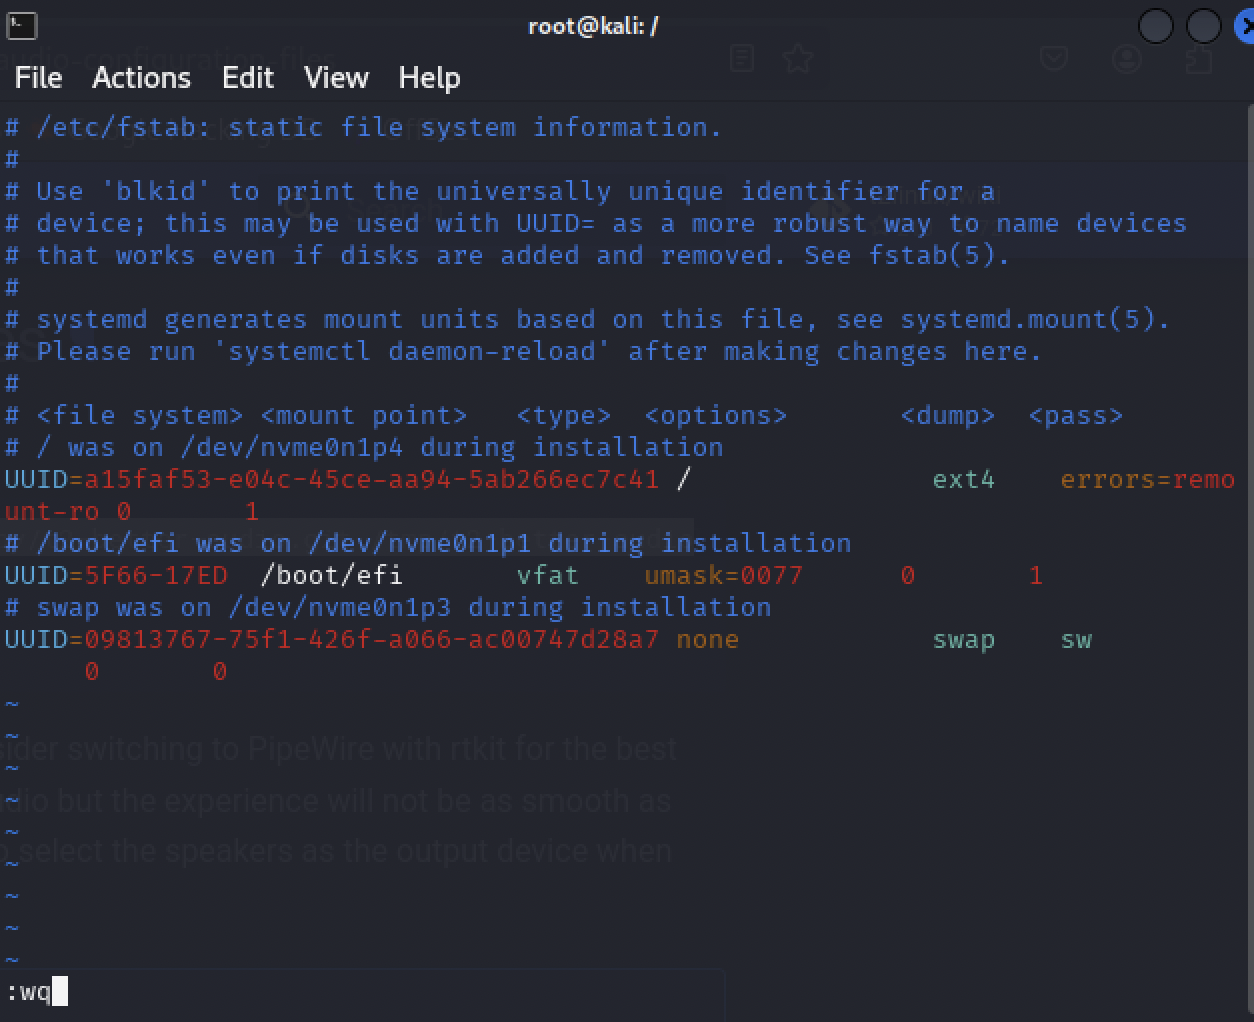This screenshot has height=1022, width=1254.
Task: Place cursor on the root partition UUID a15faf53
Action: pyautogui.click(x=371, y=480)
